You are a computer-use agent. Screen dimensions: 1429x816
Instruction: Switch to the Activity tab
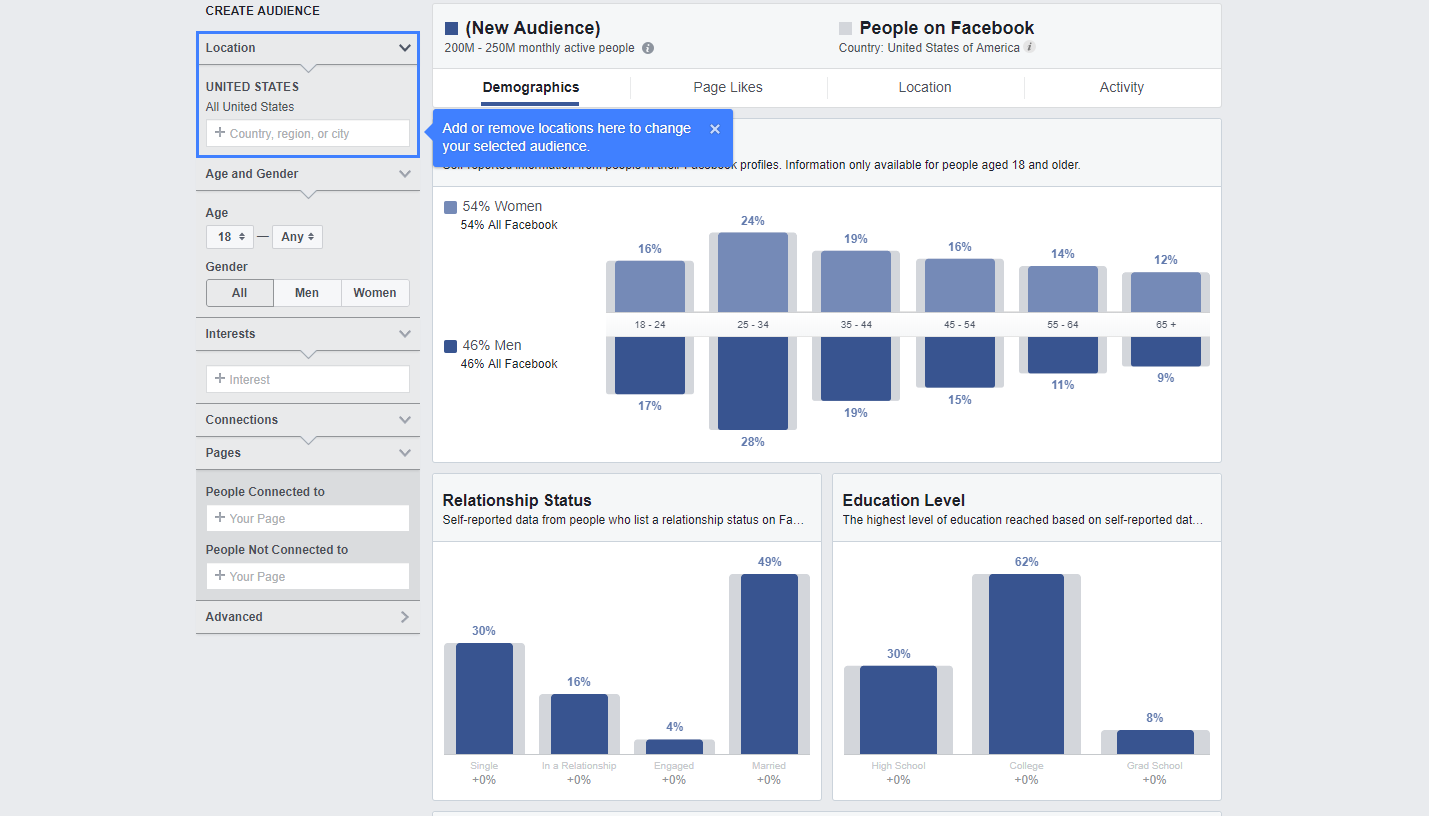click(1121, 87)
